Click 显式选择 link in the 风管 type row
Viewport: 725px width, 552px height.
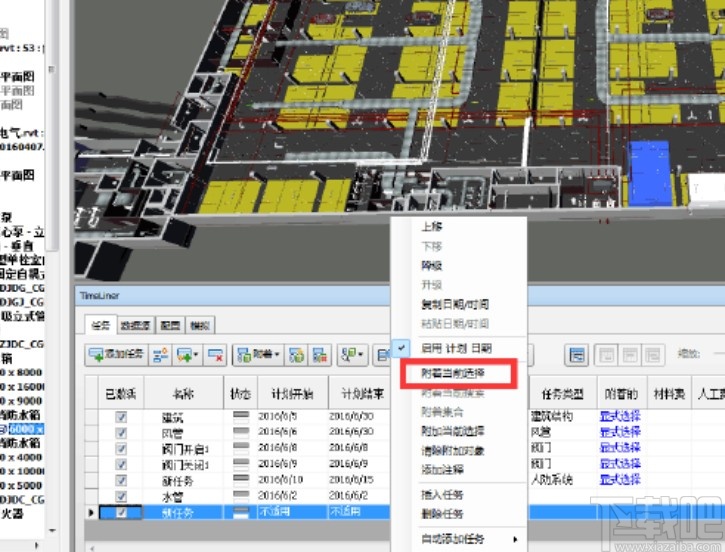click(x=620, y=432)
